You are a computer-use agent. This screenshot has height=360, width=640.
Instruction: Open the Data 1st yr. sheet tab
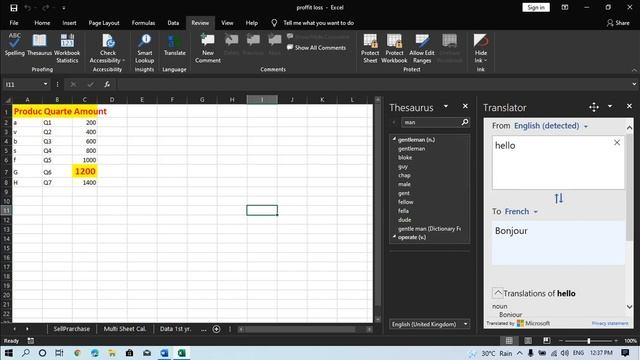(175, 329)
